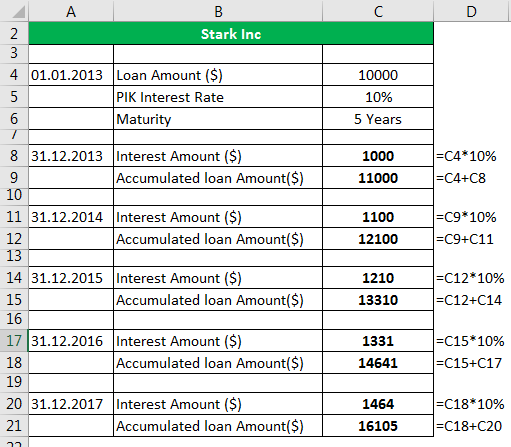Click row header 2
Image resolution: width=511 pixels, height=447 pixels.
click(x=14, y=34)
